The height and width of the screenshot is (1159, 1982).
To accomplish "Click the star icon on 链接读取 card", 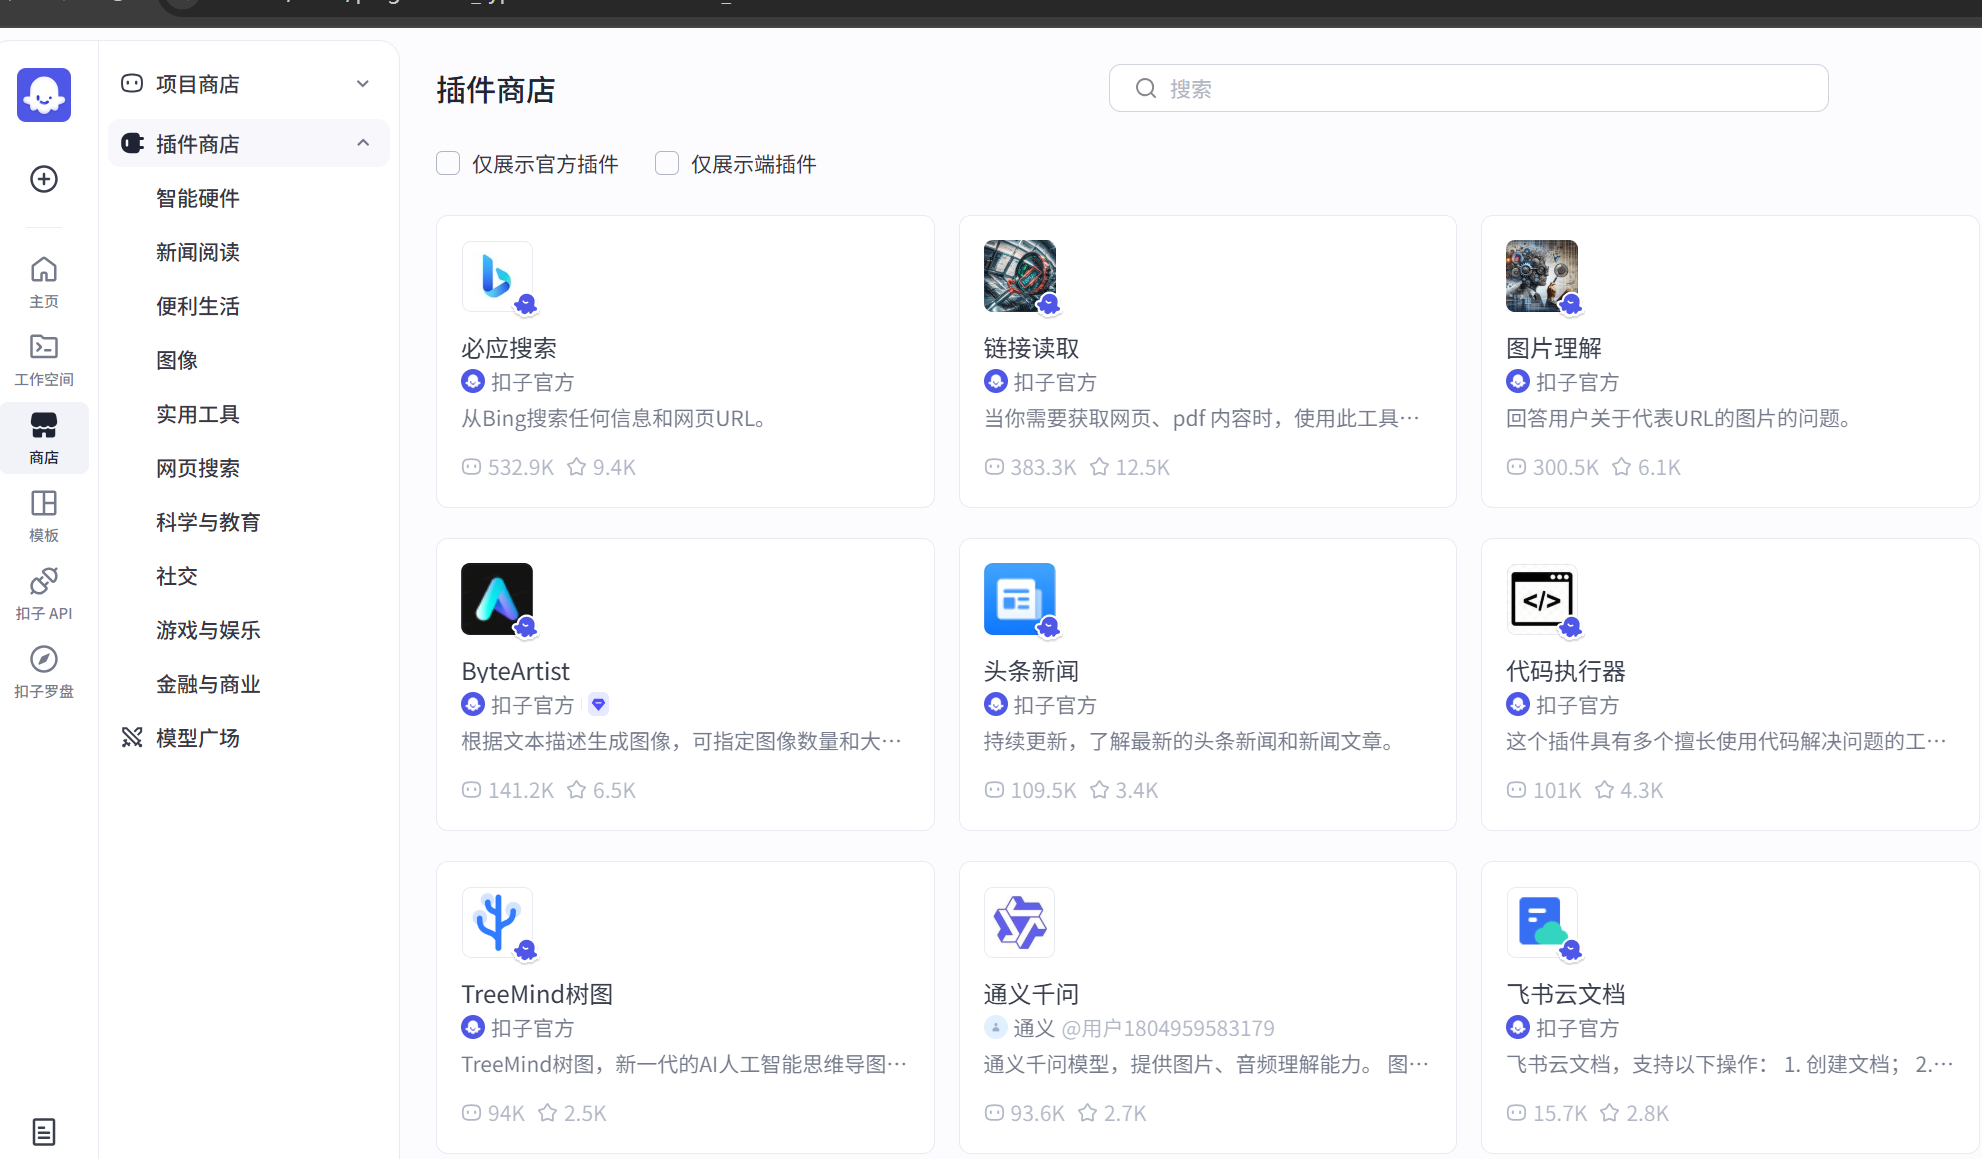I will pyautogui.click(x=1100, y=467).
